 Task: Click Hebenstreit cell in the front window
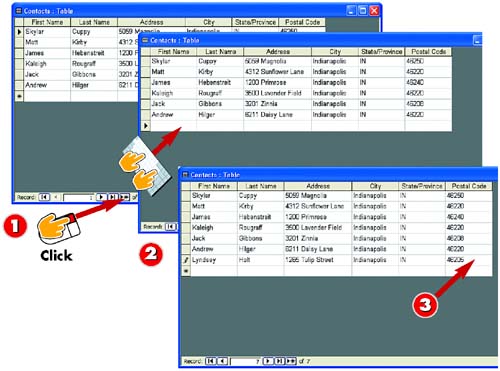coord(261,217)
